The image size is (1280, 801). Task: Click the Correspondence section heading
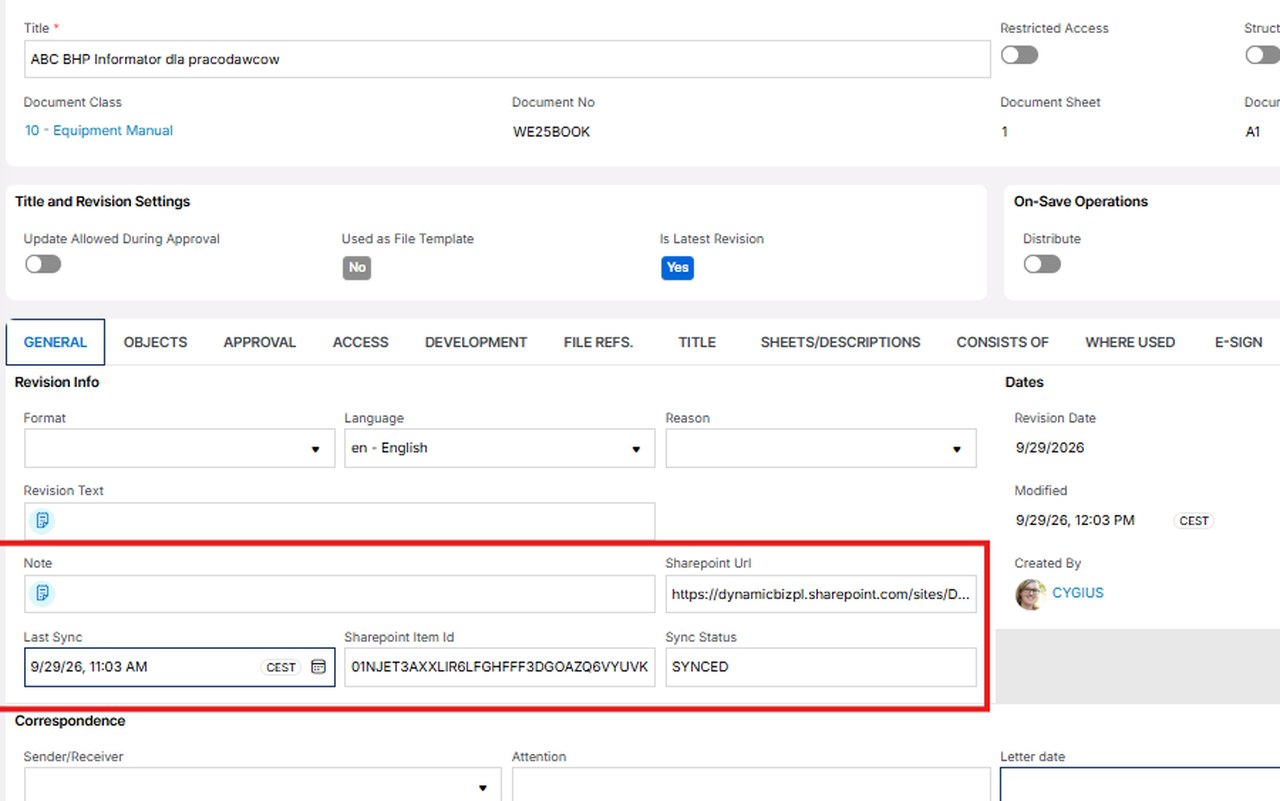70,721
